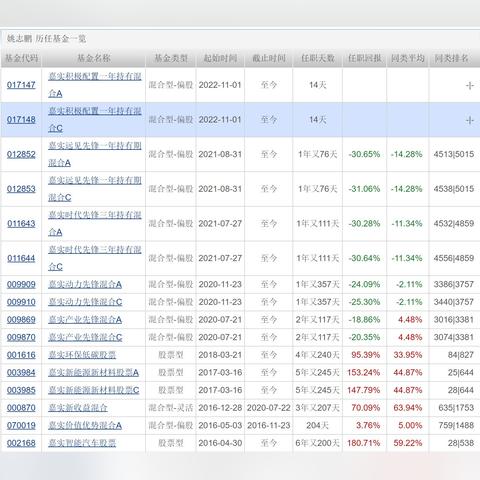Open 嘉实远见先锋一年持有期混合C fund name
The width and height of the screenshot is (480, 480).
point(95,189)
